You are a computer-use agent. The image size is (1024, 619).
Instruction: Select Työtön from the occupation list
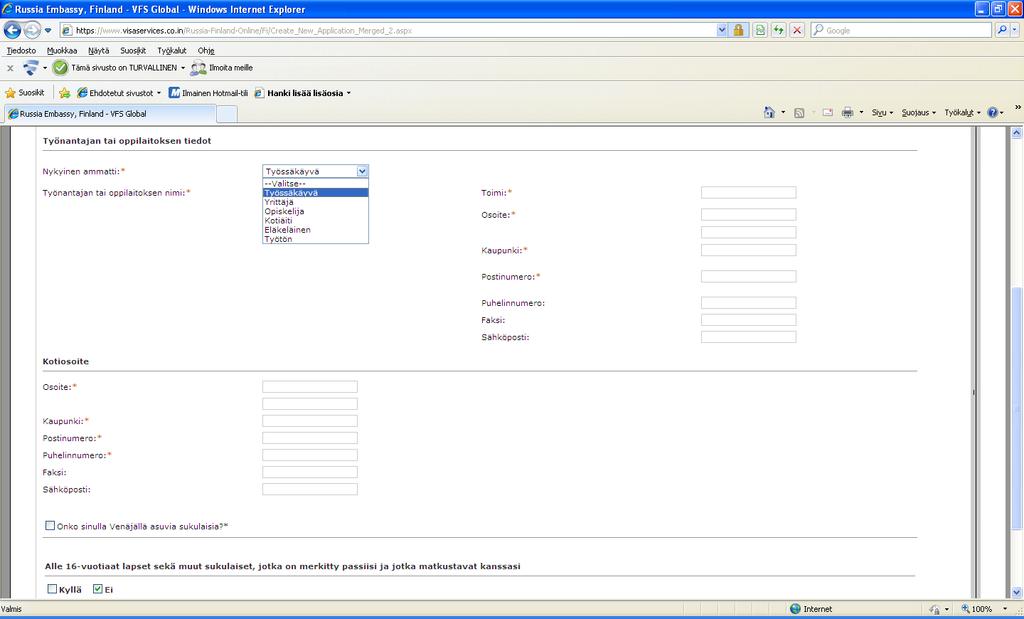[315, 239]
